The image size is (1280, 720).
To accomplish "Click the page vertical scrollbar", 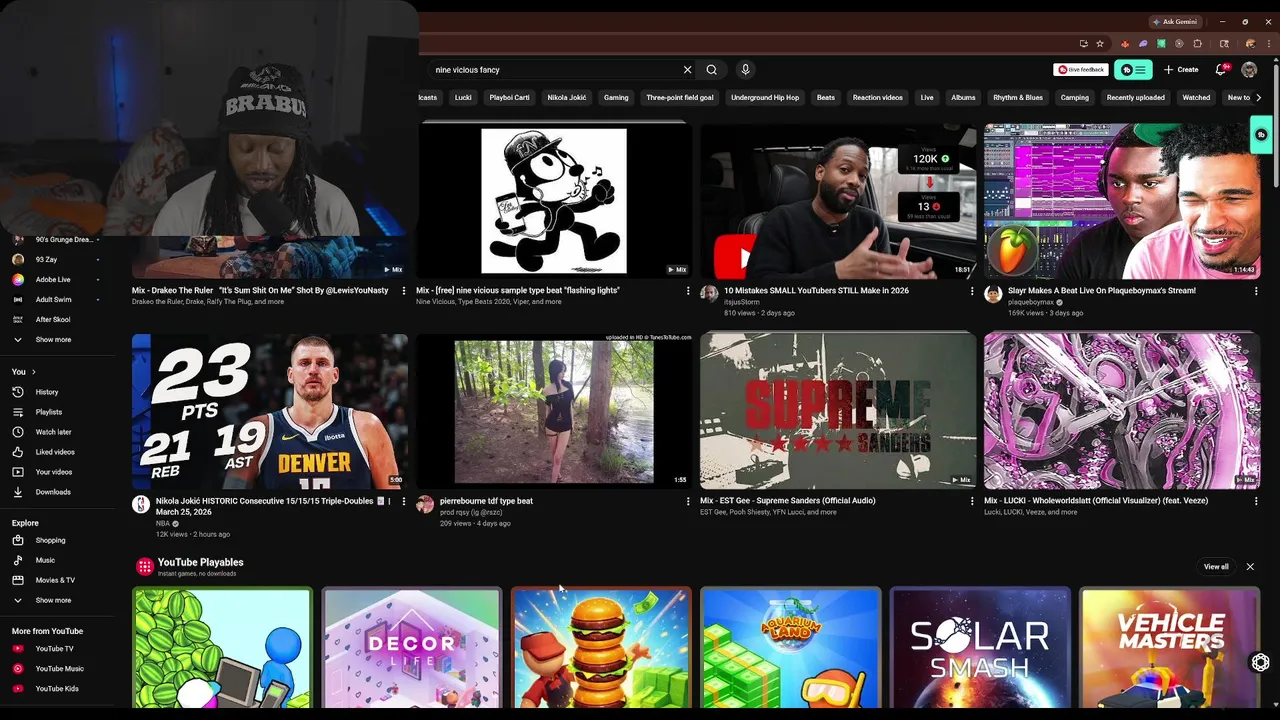I will click(1275, 380).
